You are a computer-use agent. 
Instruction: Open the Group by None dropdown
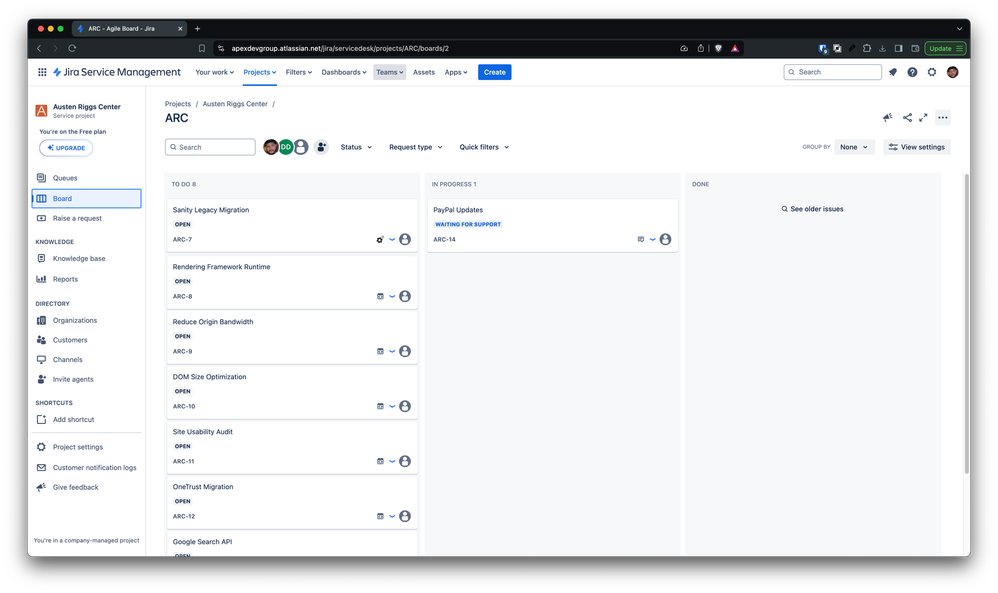(854, 147)
